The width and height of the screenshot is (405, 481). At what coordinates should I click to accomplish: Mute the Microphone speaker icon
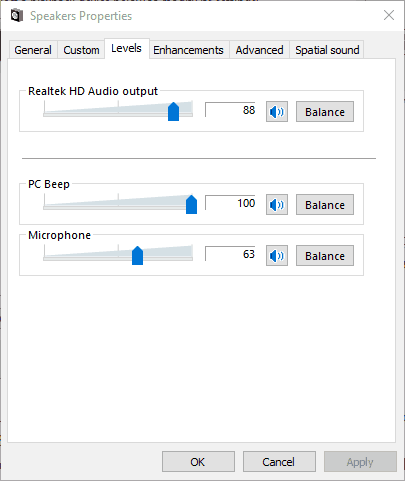277,256
